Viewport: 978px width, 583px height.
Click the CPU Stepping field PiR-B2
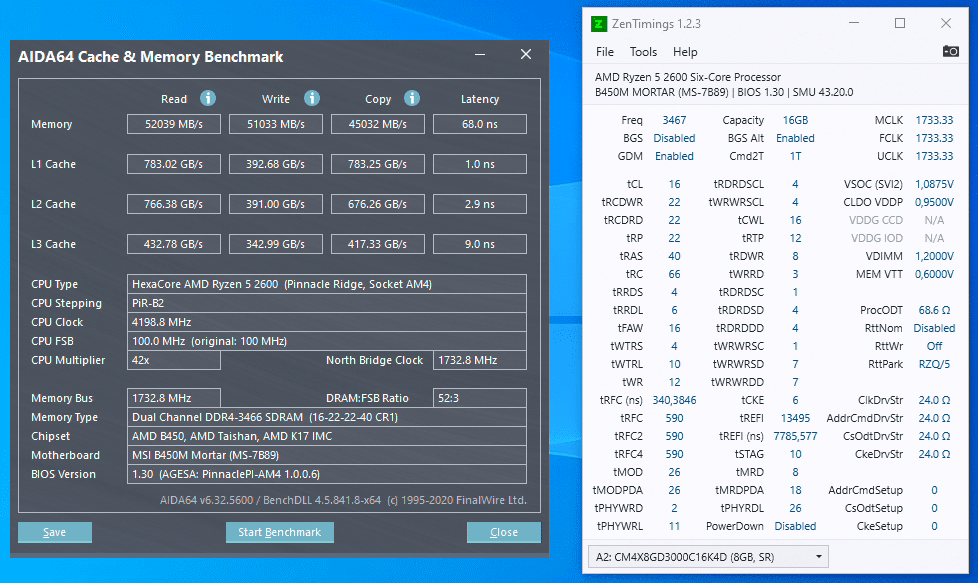pyautogui.click(x=327, y=303)
